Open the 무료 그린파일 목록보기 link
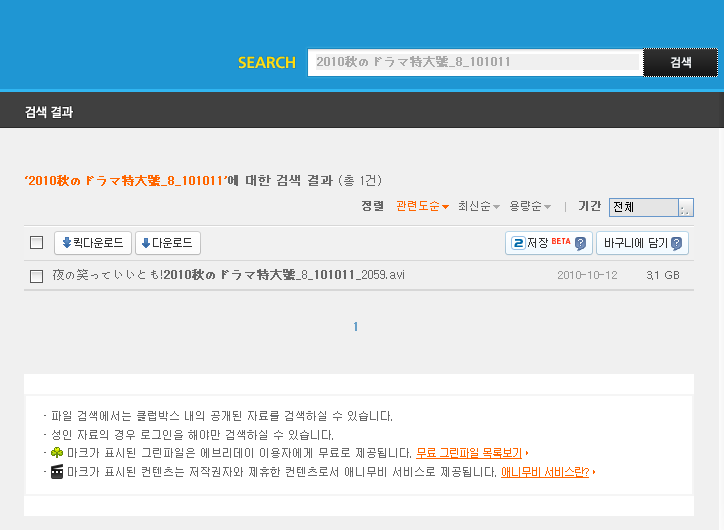This screenshot has height=530, width=724. point(469,453)
